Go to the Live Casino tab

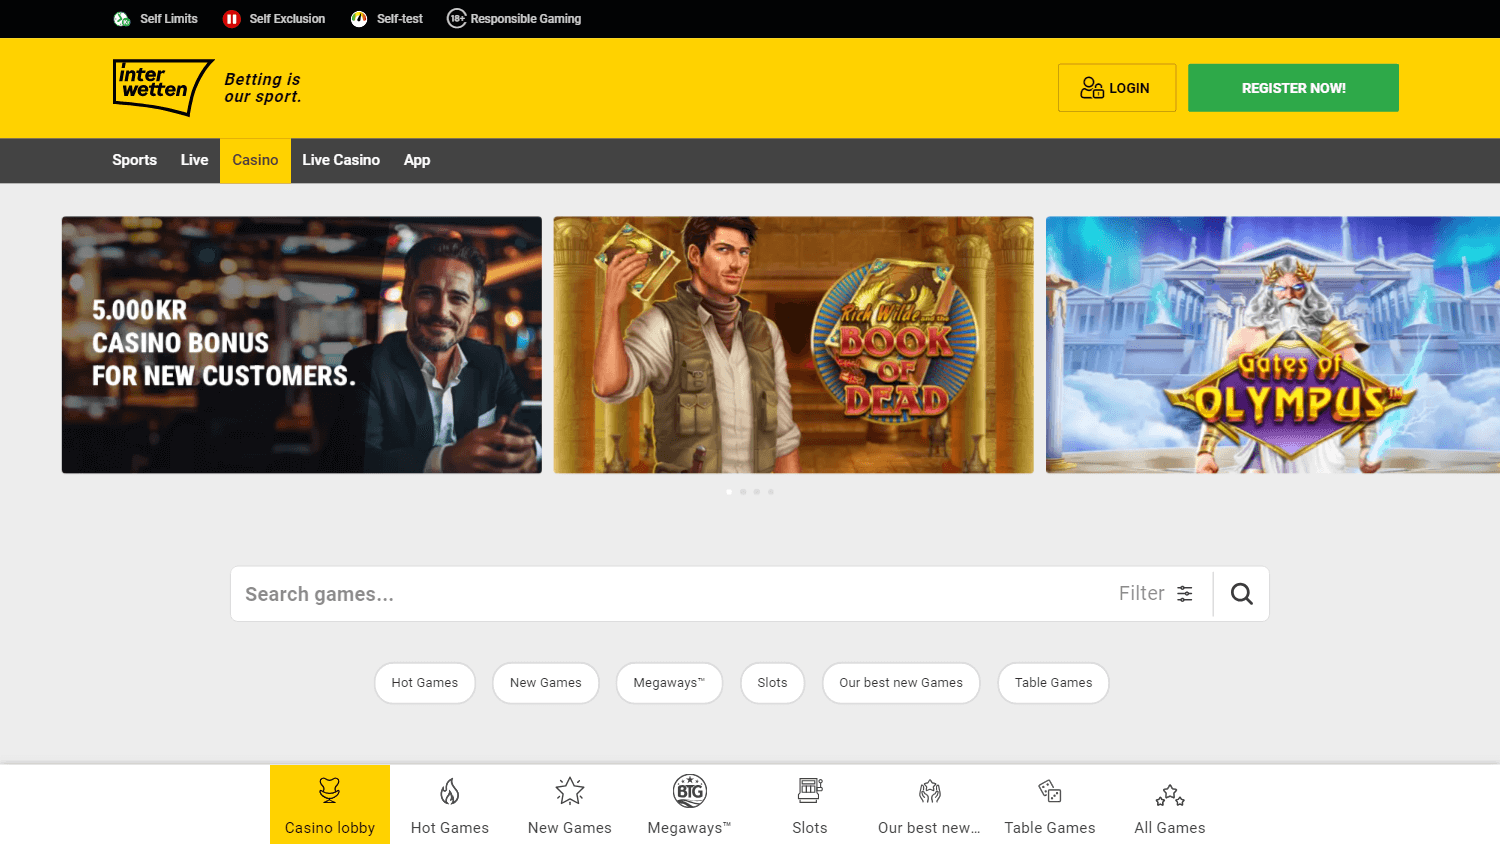pos(341,160)
